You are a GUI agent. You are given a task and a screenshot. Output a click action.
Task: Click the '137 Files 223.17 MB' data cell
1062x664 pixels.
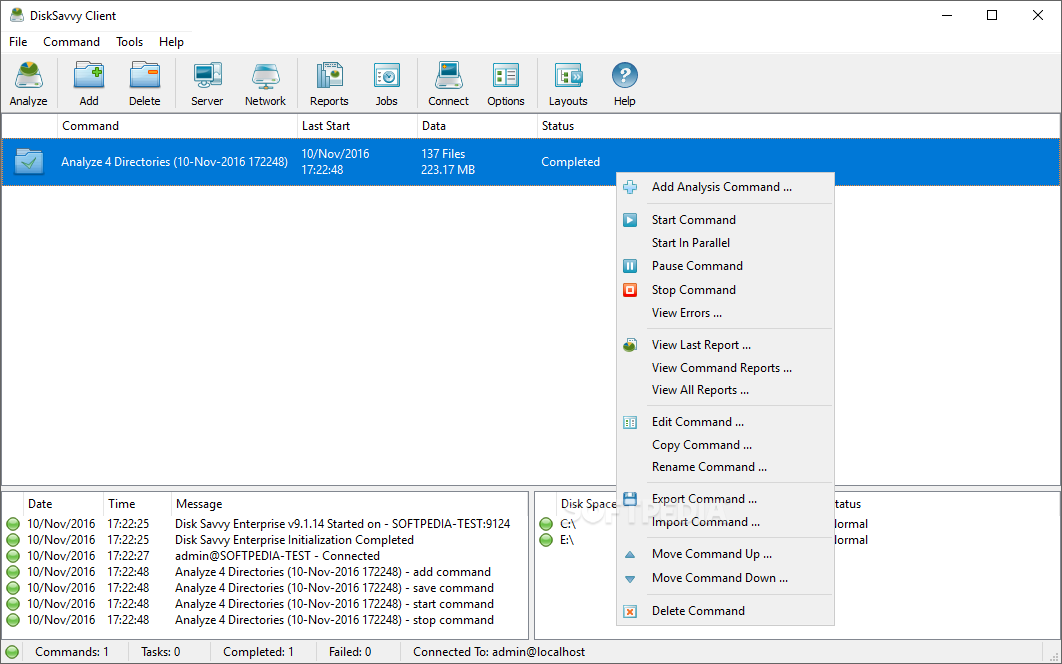[x=448, y=162]
